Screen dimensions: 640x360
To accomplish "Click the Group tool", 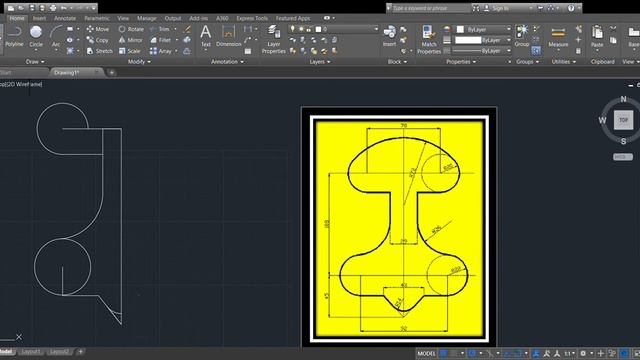I will tap(522, 36).
